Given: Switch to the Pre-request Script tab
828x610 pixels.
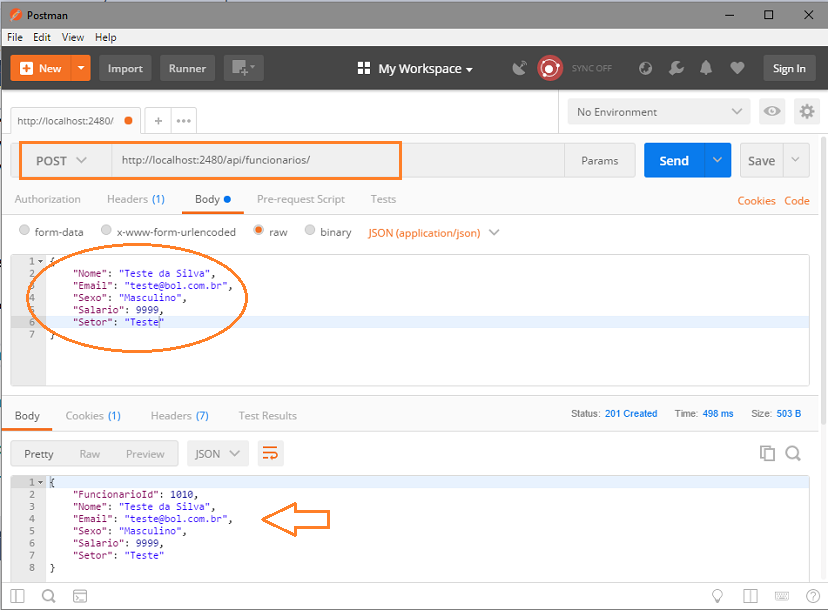Looking at the screenshot, I should 300,199.
